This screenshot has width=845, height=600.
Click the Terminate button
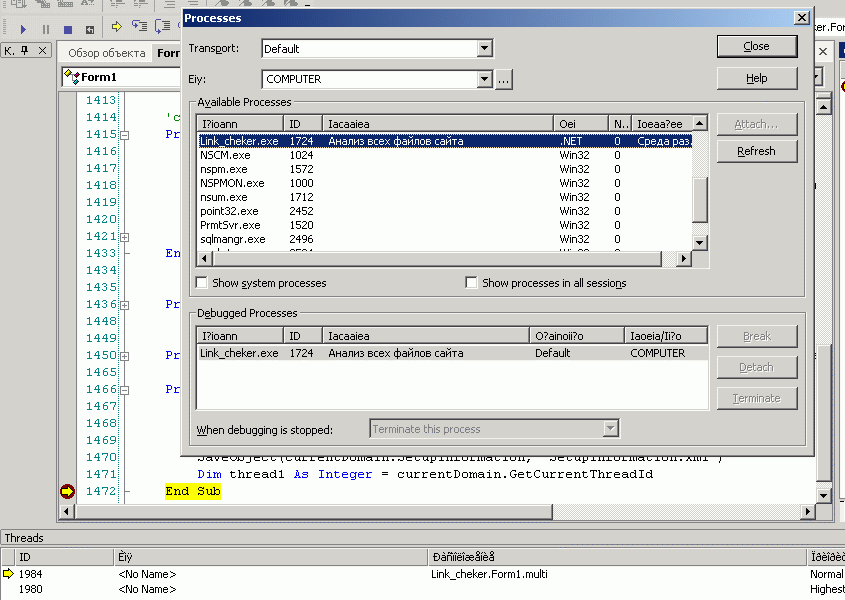click(757, 398)
